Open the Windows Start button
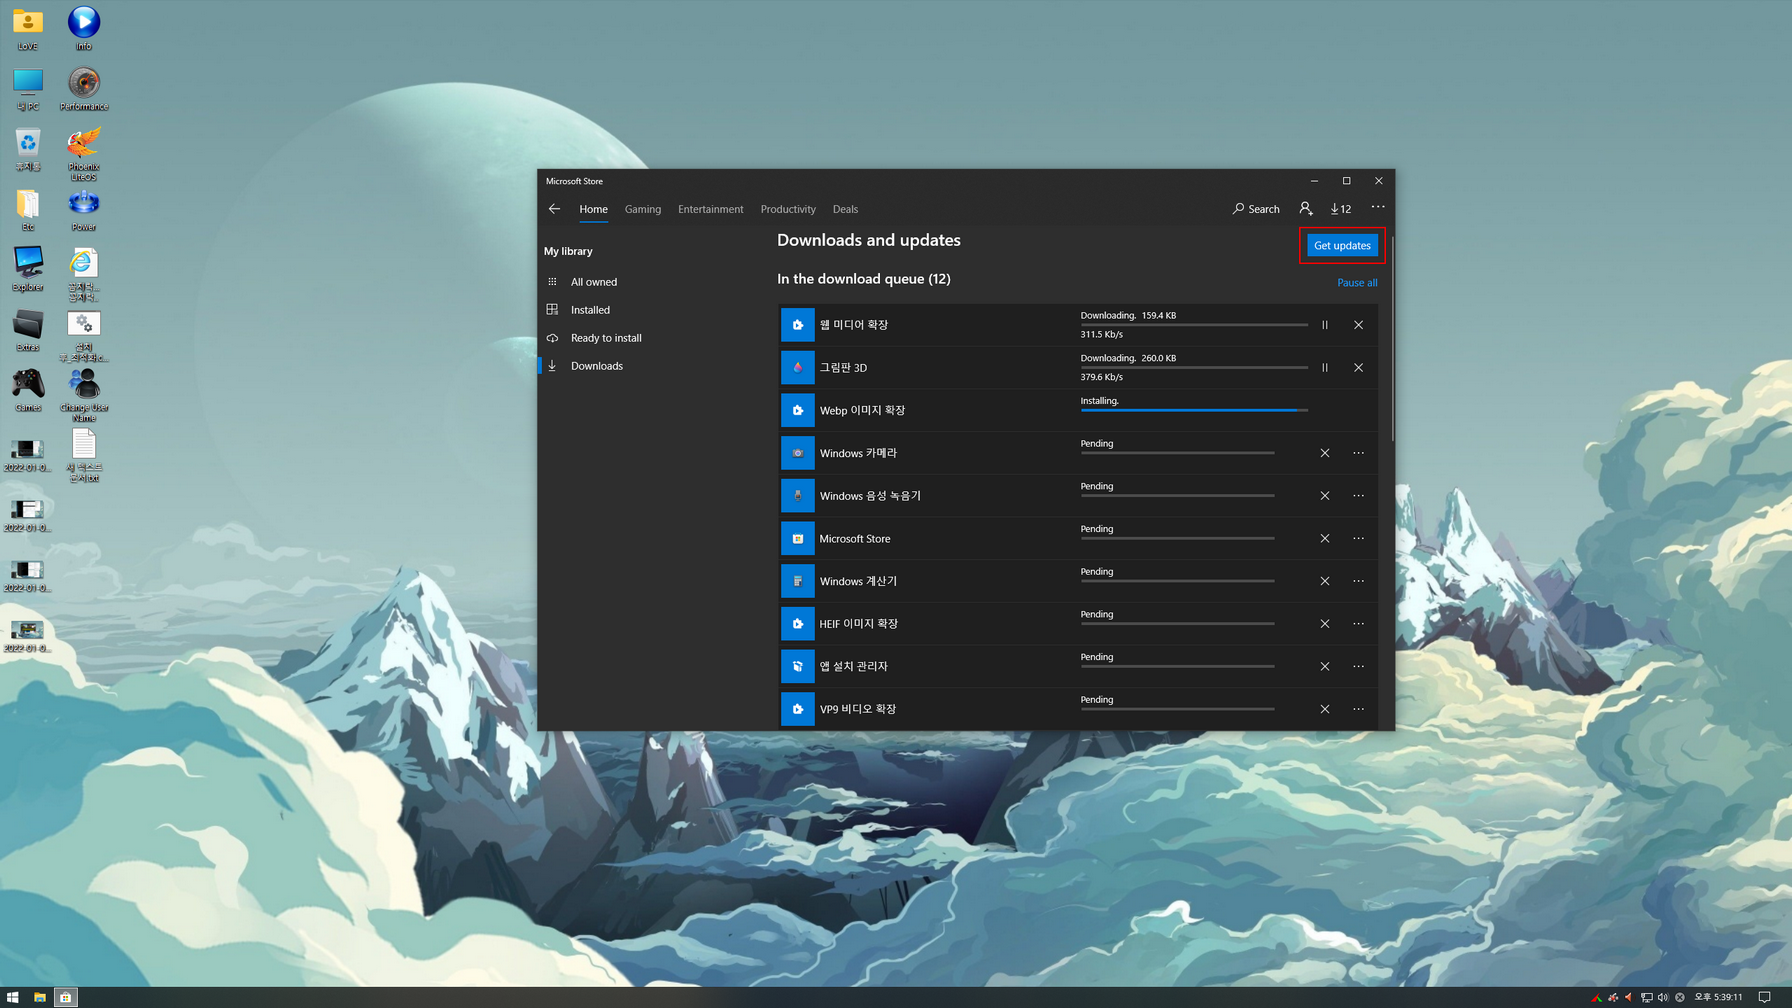 (x=13, y=997)
